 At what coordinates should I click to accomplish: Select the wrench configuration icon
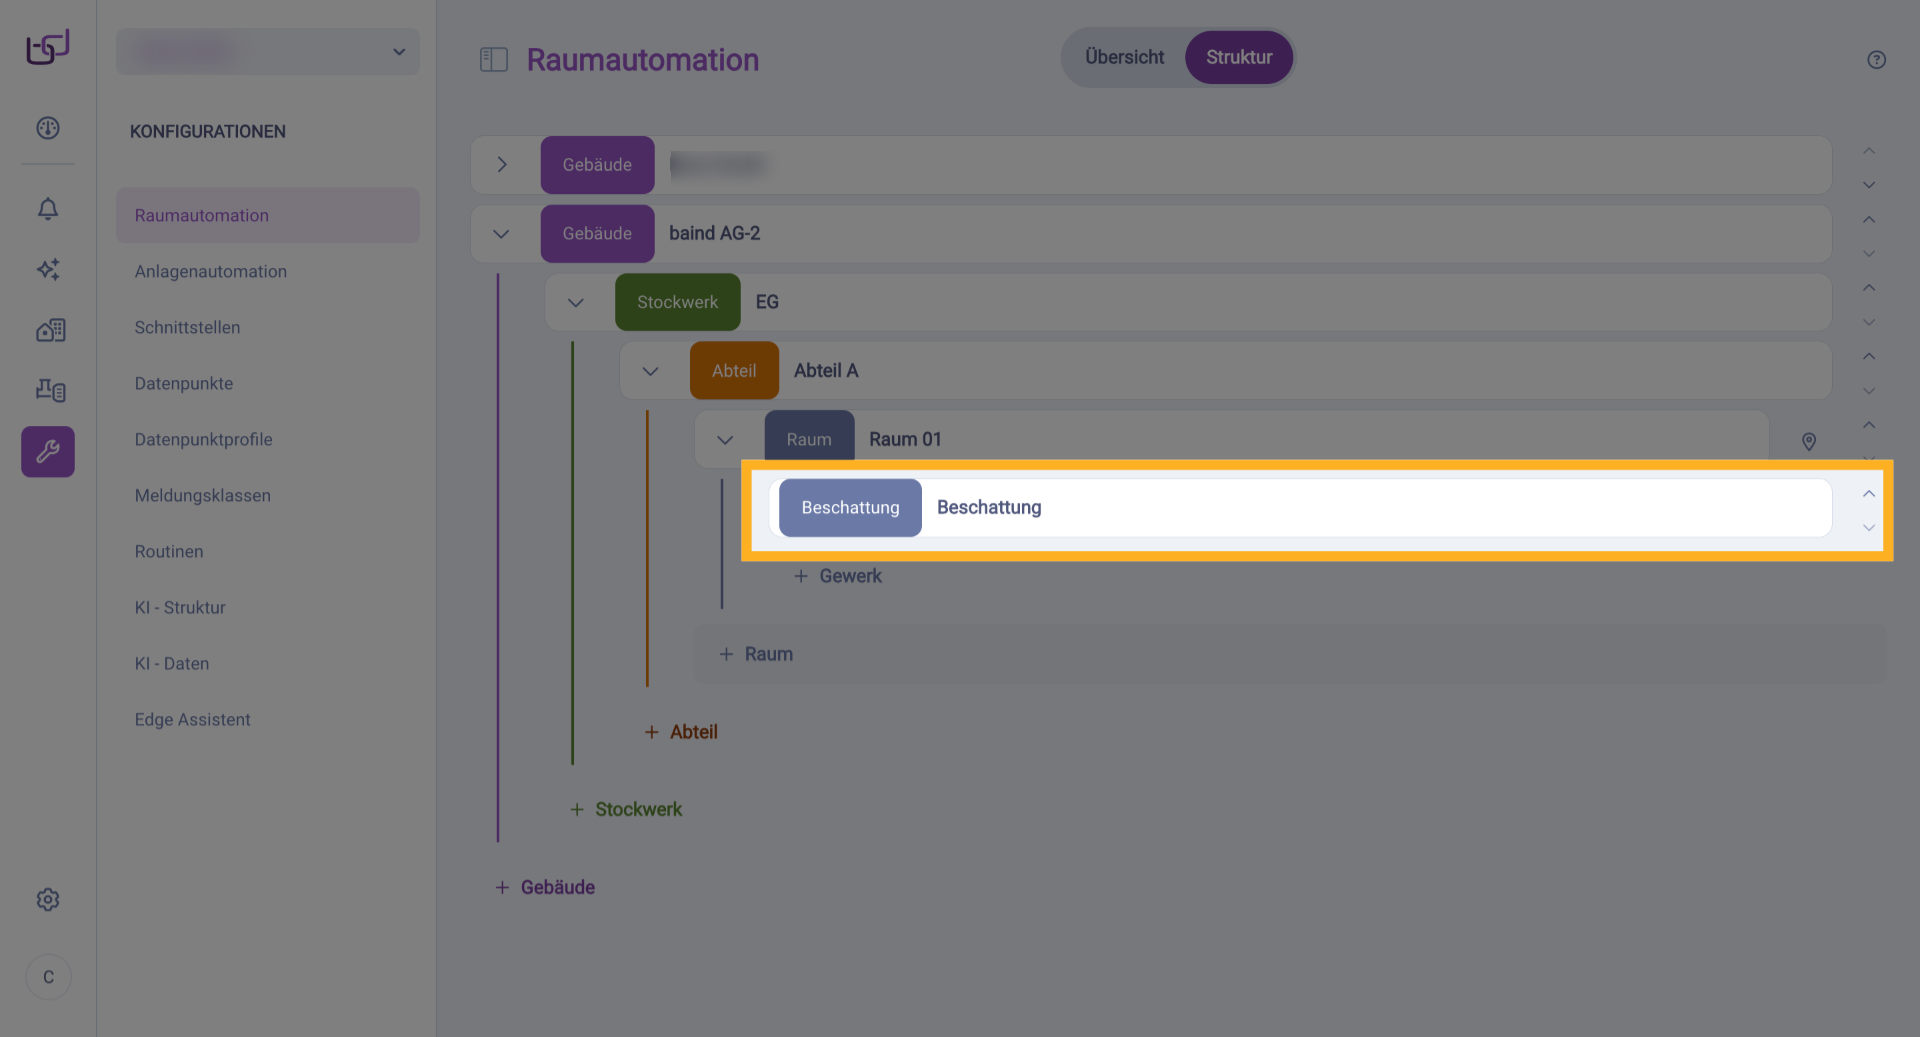[x=48, y=452]
